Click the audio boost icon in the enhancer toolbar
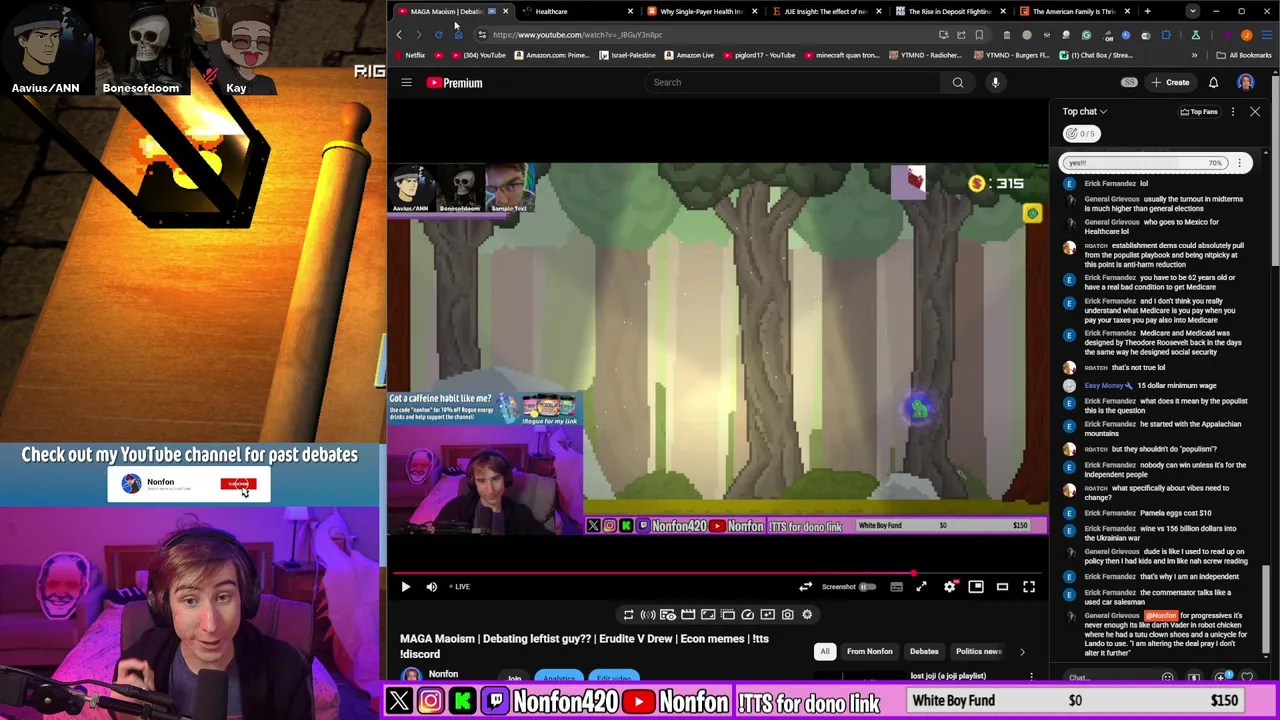Screen dimensions: 1280x720 [x=648, y=615]
